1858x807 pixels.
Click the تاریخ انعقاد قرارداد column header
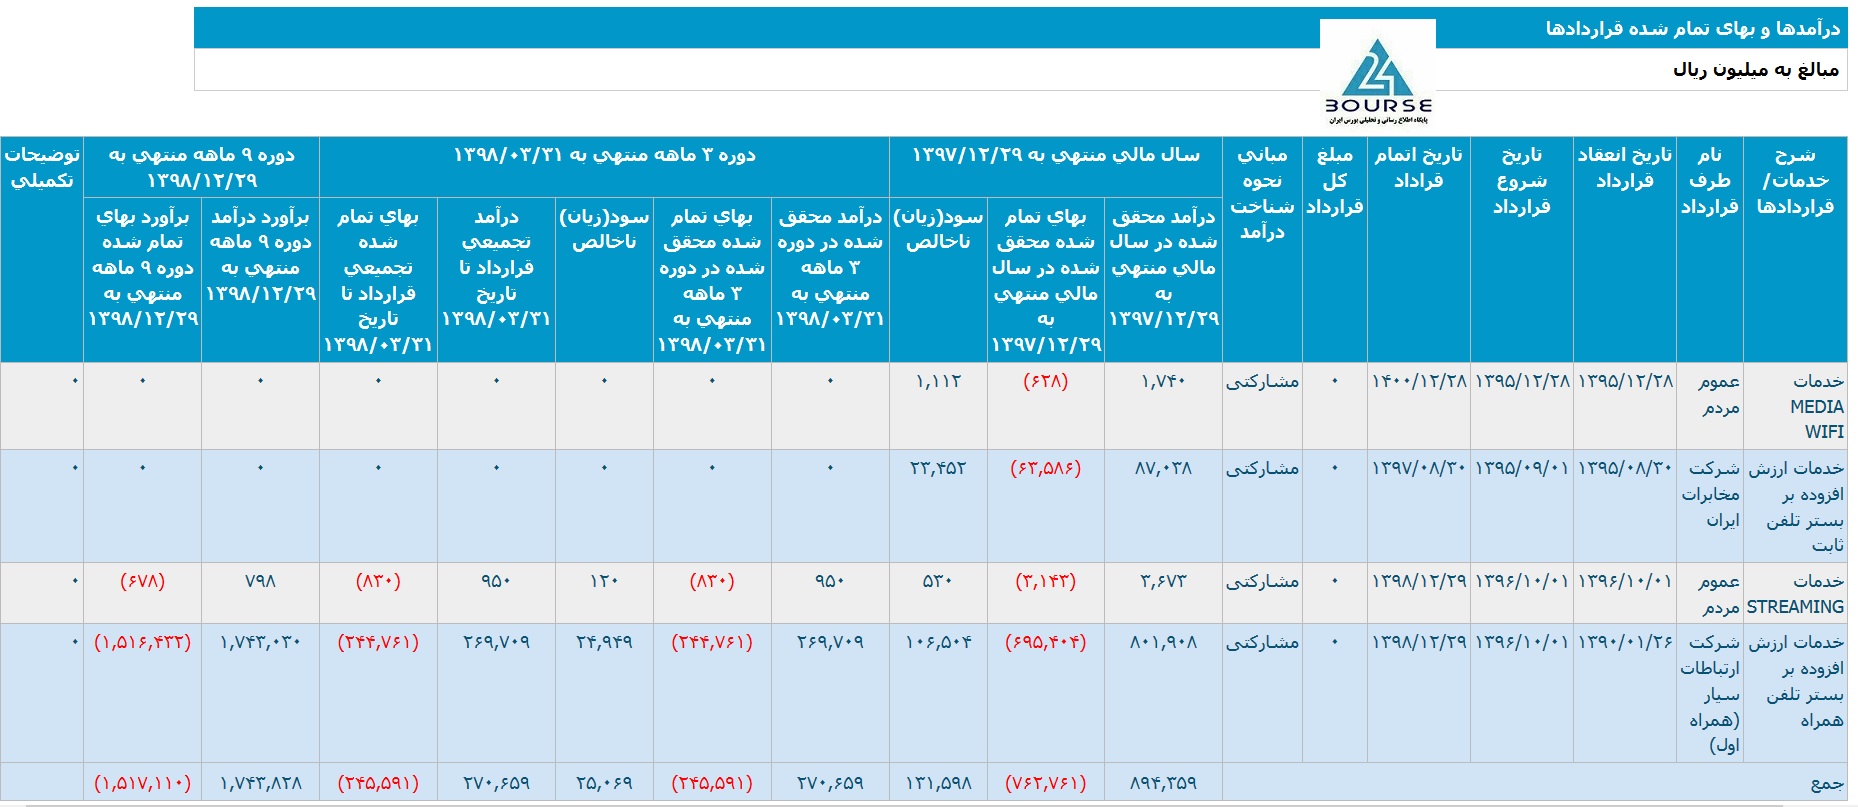click(1624, 168)
